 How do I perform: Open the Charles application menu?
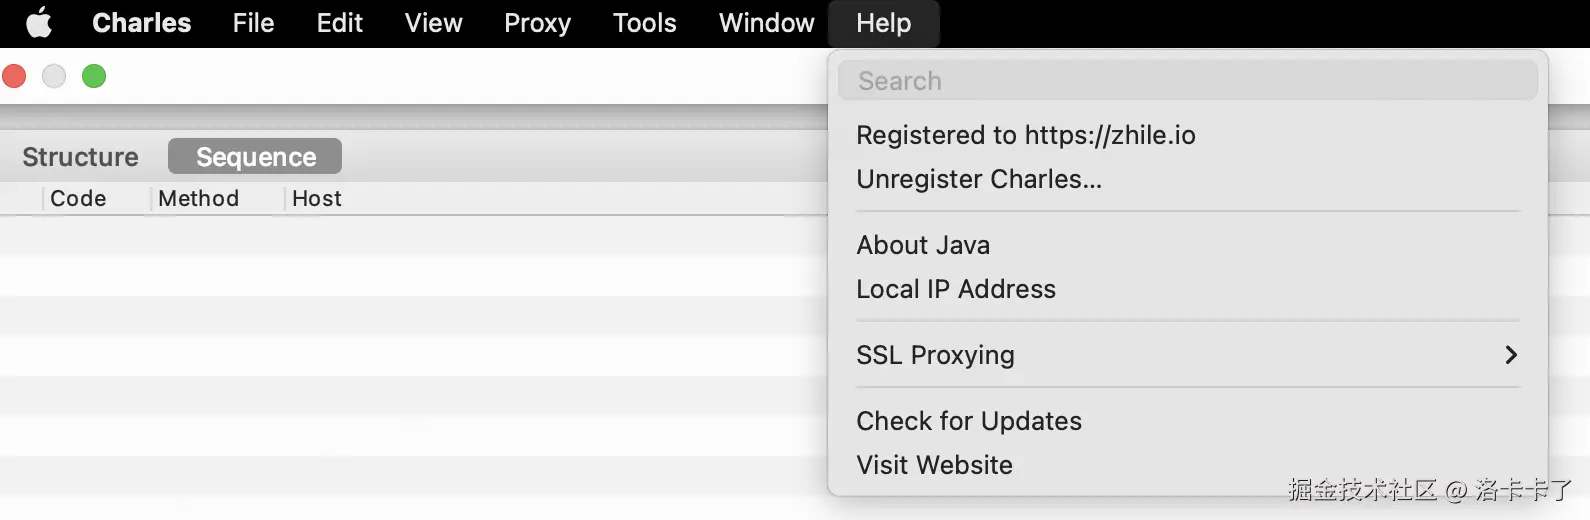pos(141,23)
